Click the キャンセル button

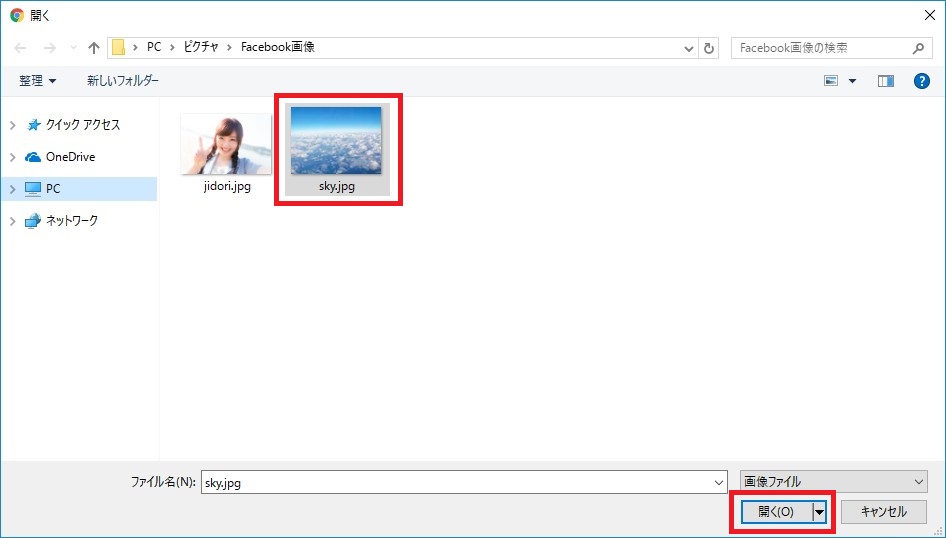coord(883,512)
